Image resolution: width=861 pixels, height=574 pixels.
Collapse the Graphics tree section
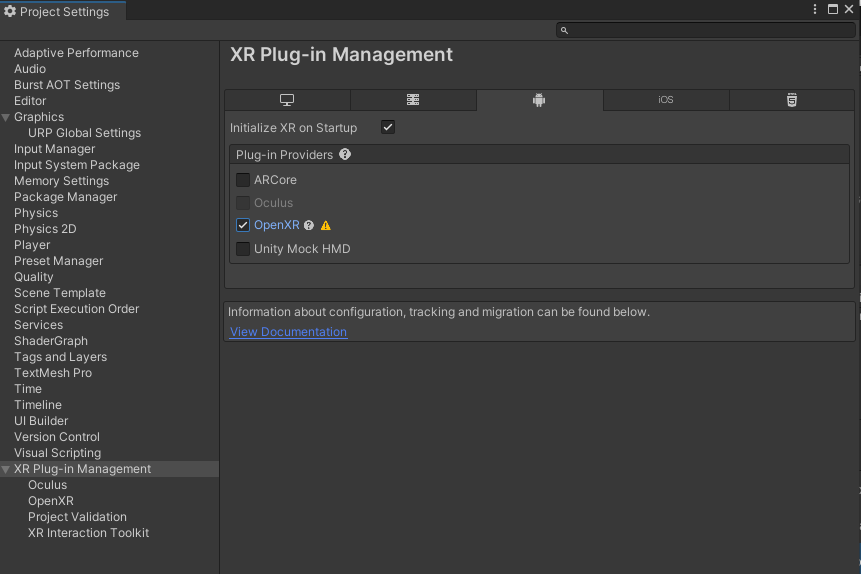coord(5,117)
